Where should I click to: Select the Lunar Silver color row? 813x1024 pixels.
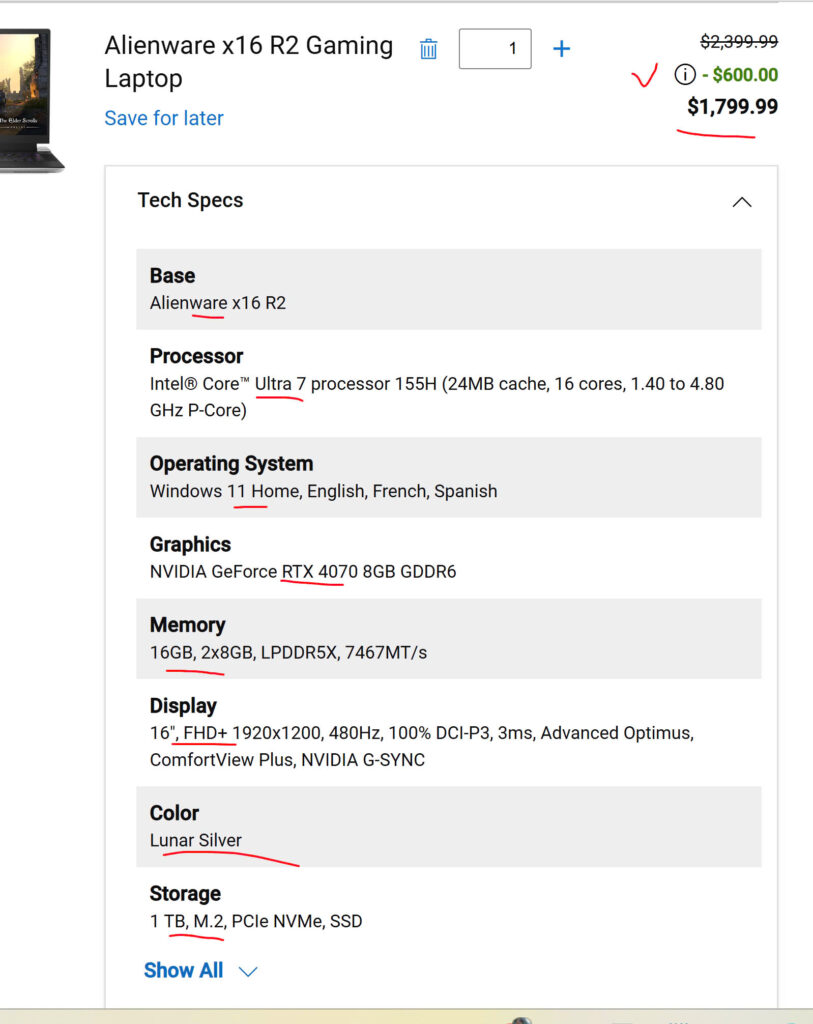449,827
